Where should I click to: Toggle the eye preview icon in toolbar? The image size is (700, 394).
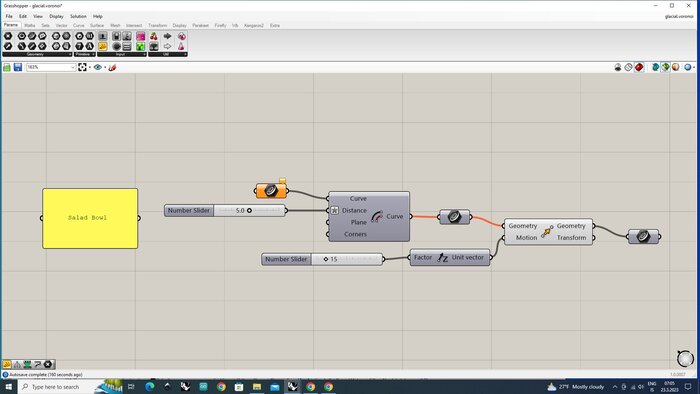tap(98, 67)
